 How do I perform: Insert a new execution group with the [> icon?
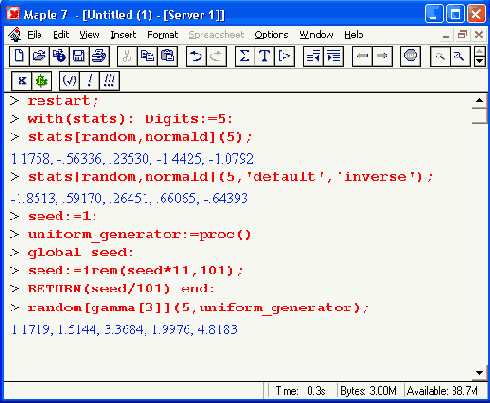(x=285, y=56)
